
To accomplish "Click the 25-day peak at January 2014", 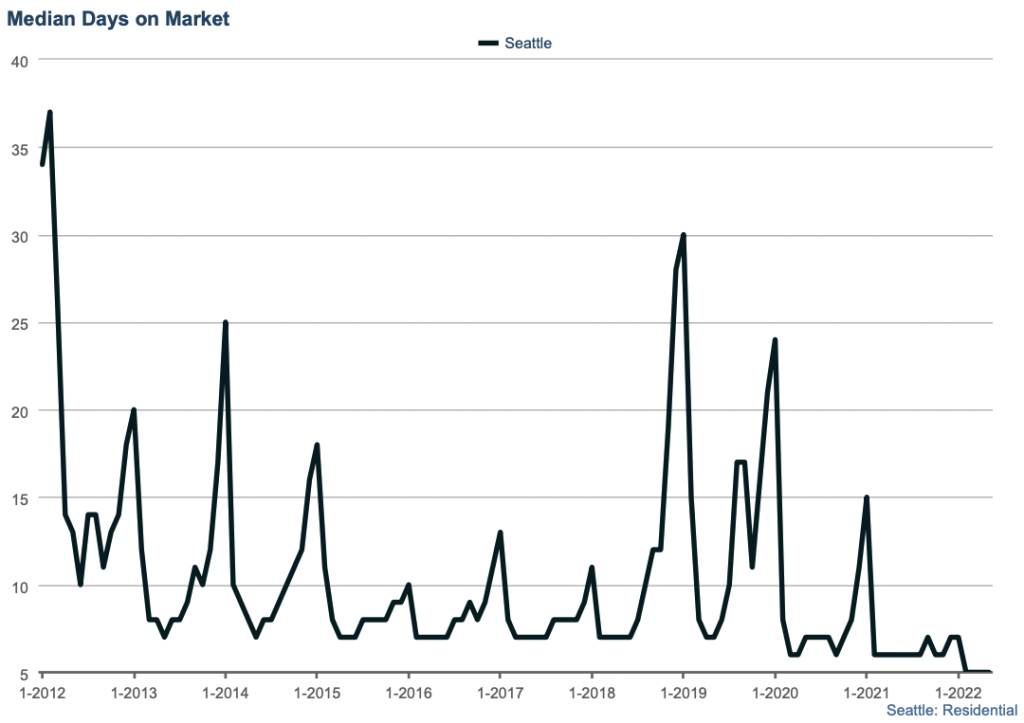I will pos(225,322).
